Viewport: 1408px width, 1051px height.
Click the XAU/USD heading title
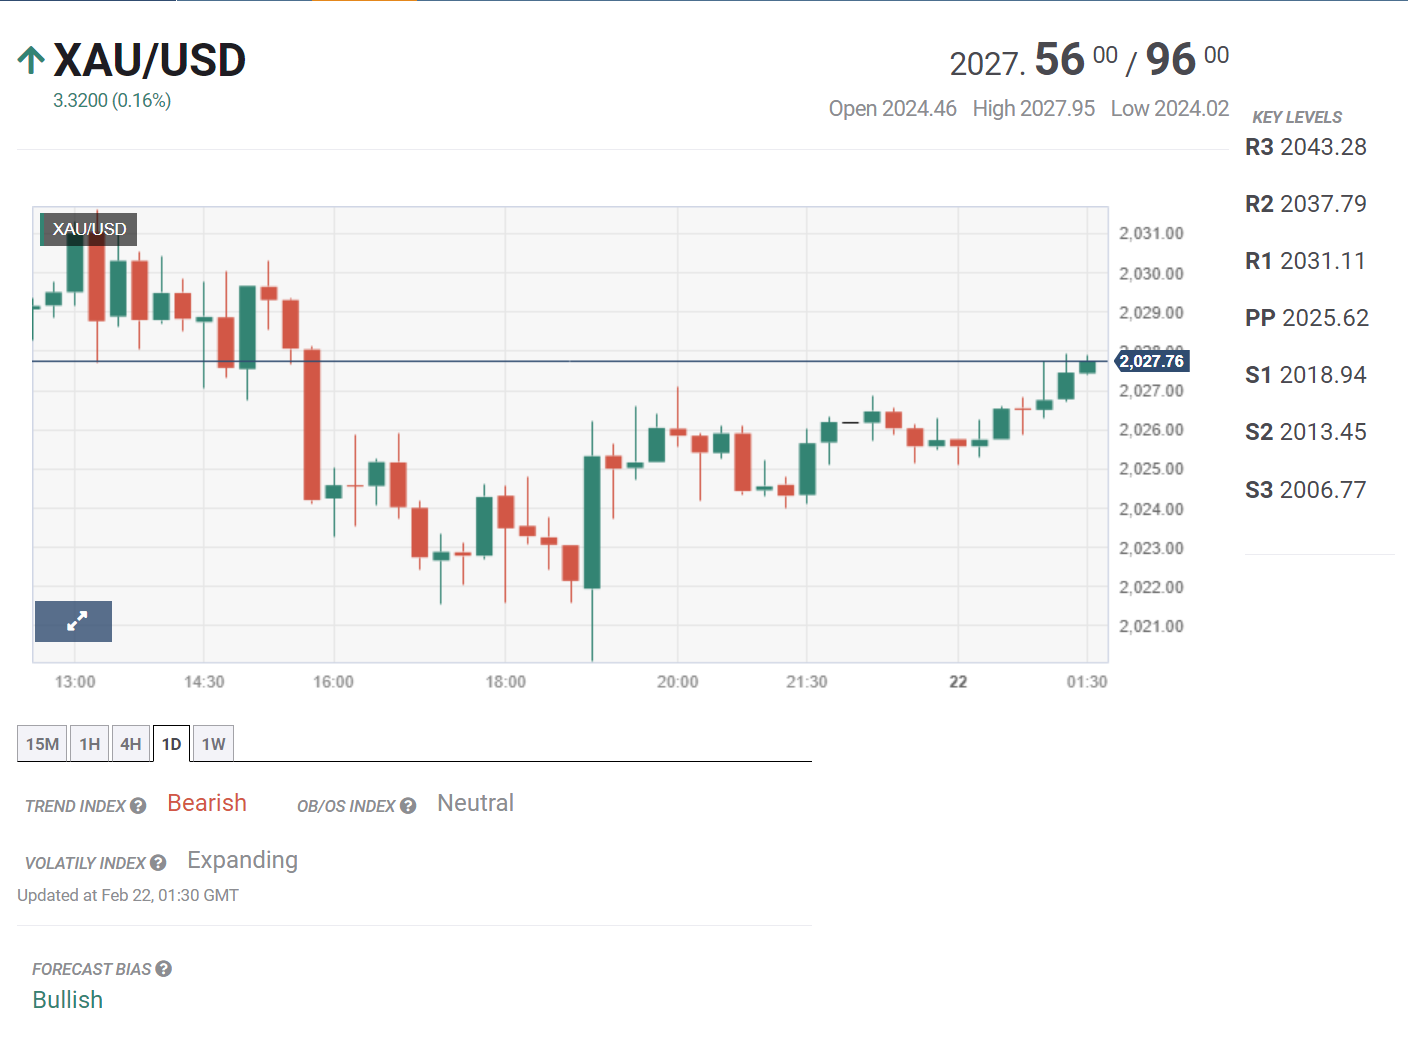[x=150, y=60]
